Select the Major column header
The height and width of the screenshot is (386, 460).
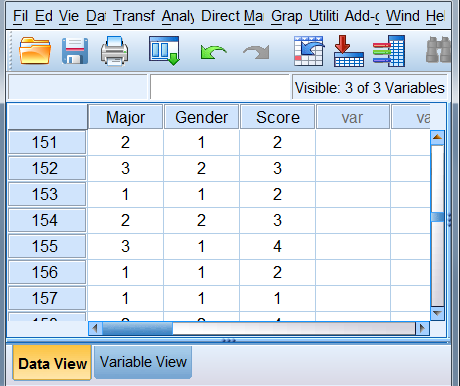pos(125,117)
